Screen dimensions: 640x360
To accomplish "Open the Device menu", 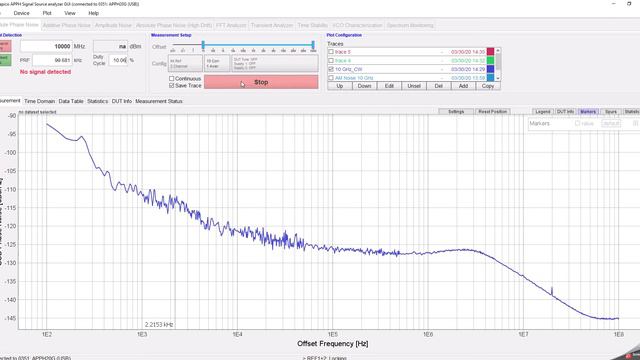I will [21, 13].
